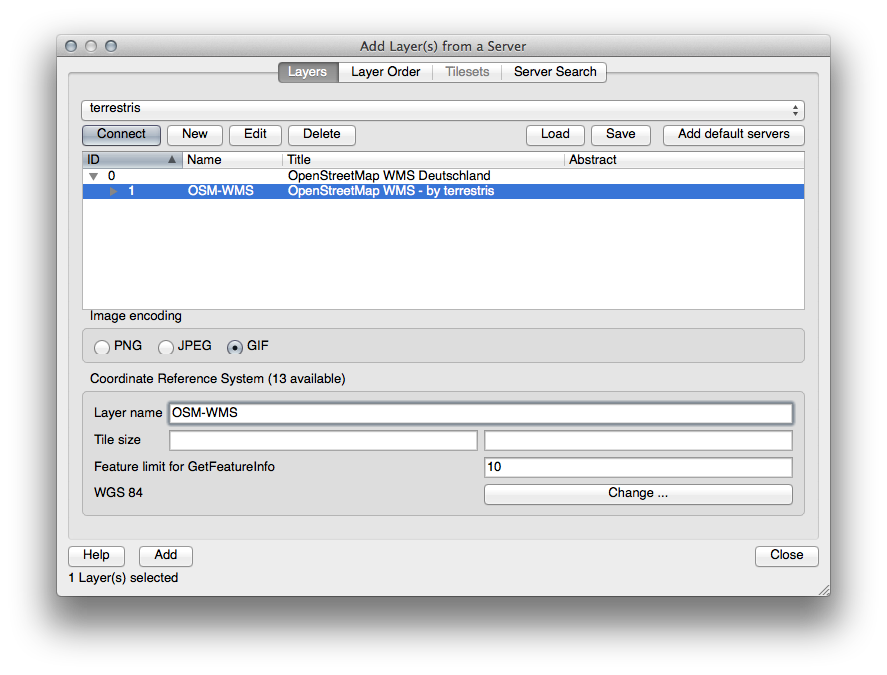Click Change to pick another CRS

click(637, 493)
